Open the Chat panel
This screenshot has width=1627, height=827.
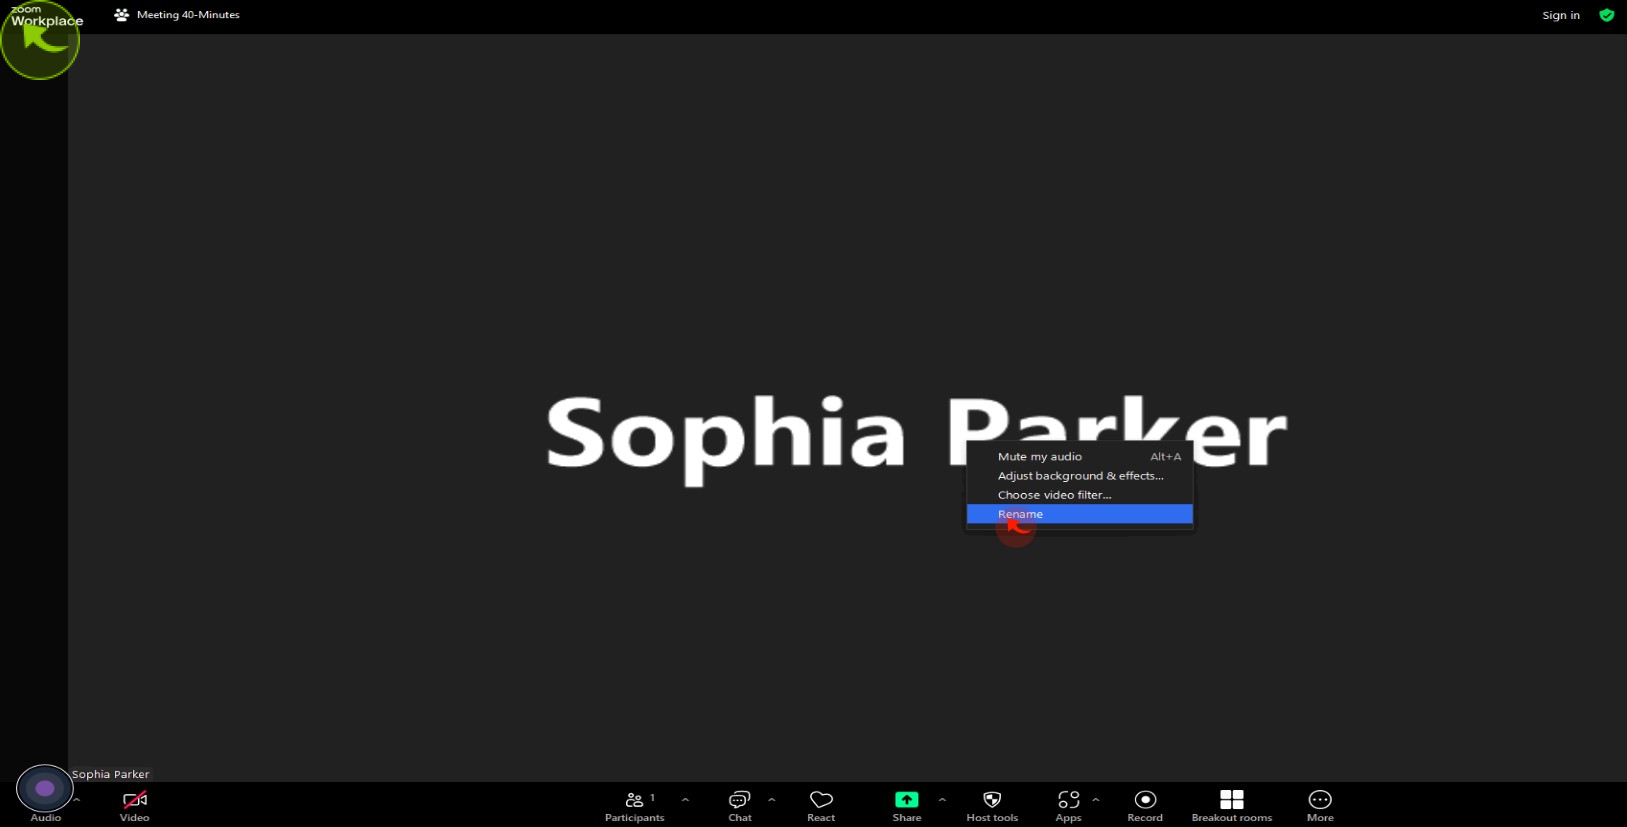[740, 805]
